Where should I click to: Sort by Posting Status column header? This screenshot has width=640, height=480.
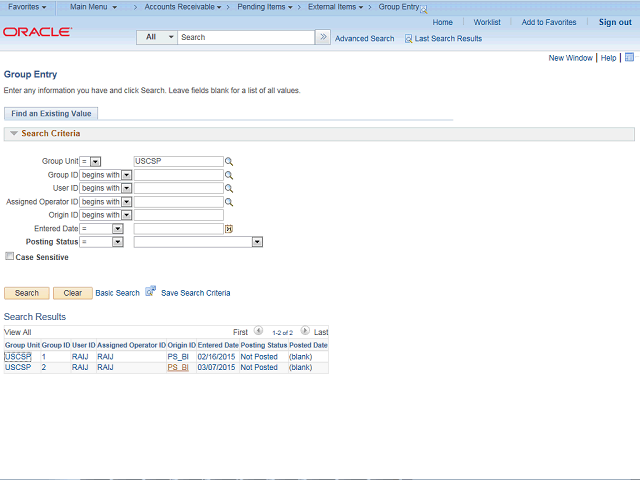[264, 345]
